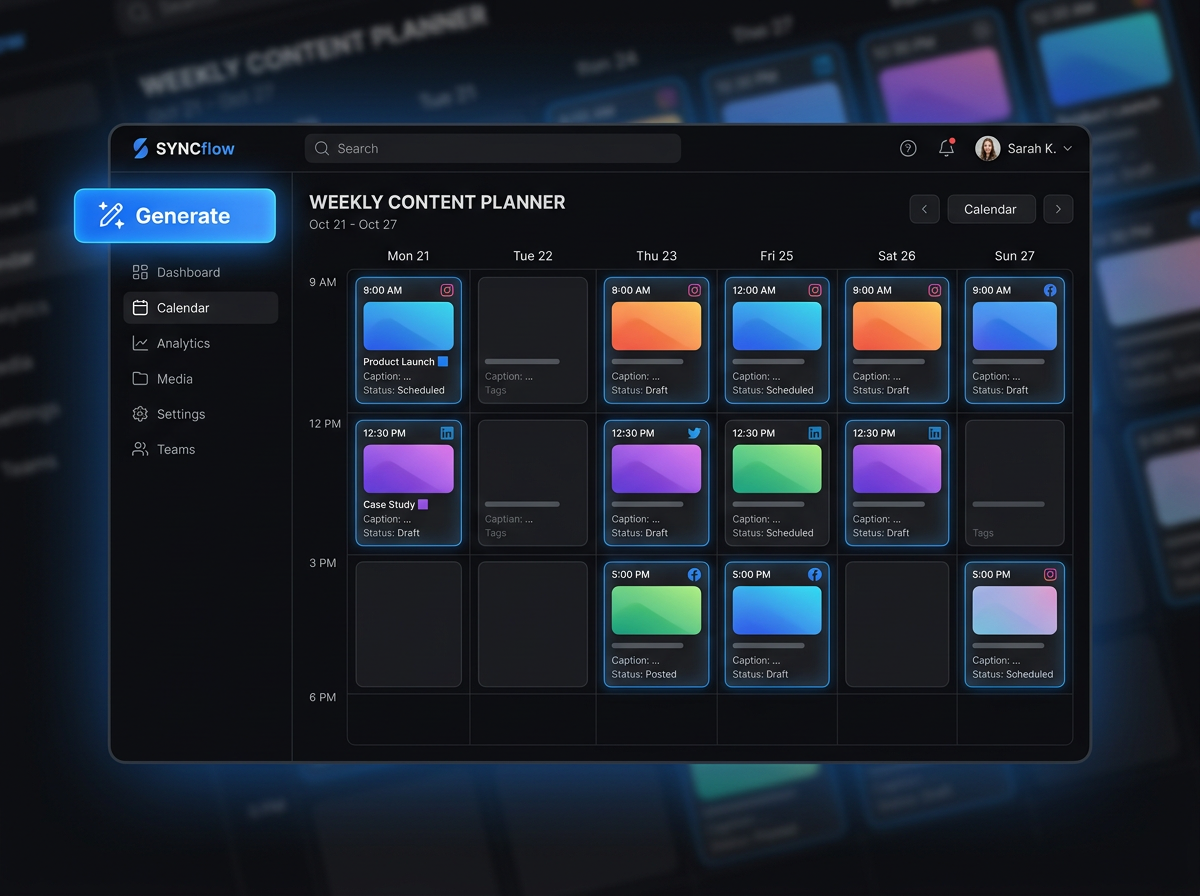
Task: Click Instagram icon on Mon 21 9:00 AM card
Action: click(x=447, y=290)
